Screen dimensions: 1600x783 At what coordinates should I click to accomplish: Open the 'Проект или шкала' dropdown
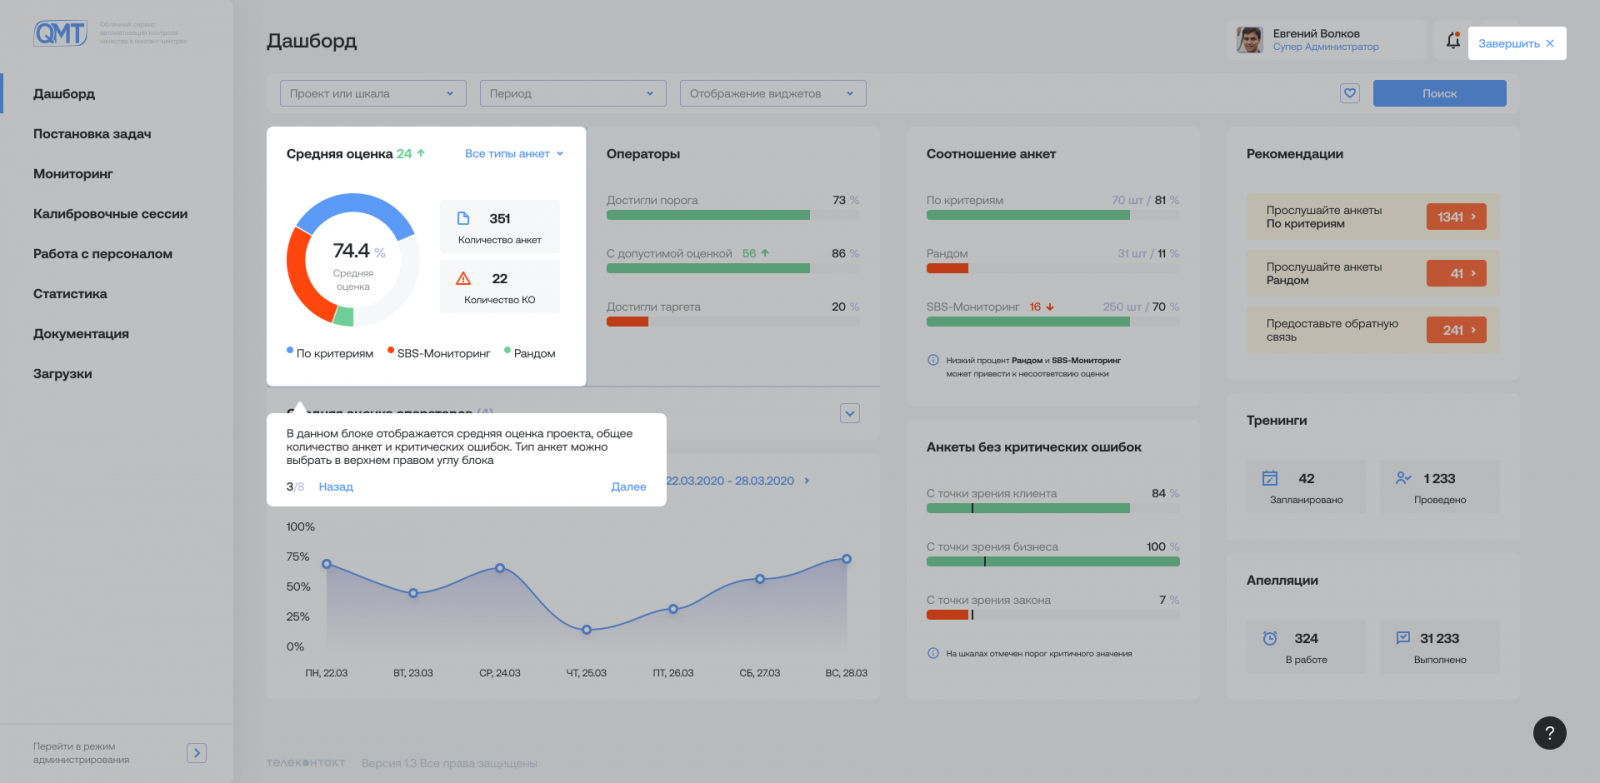372,94
